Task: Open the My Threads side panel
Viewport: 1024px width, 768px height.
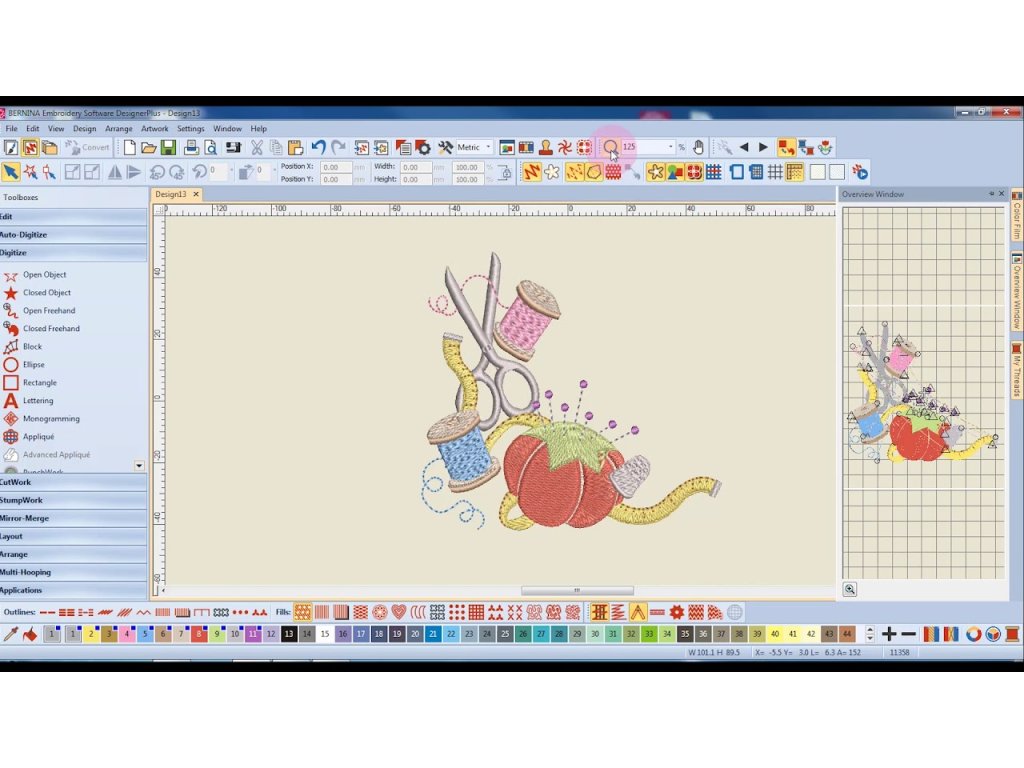Action: point(1016,368)
